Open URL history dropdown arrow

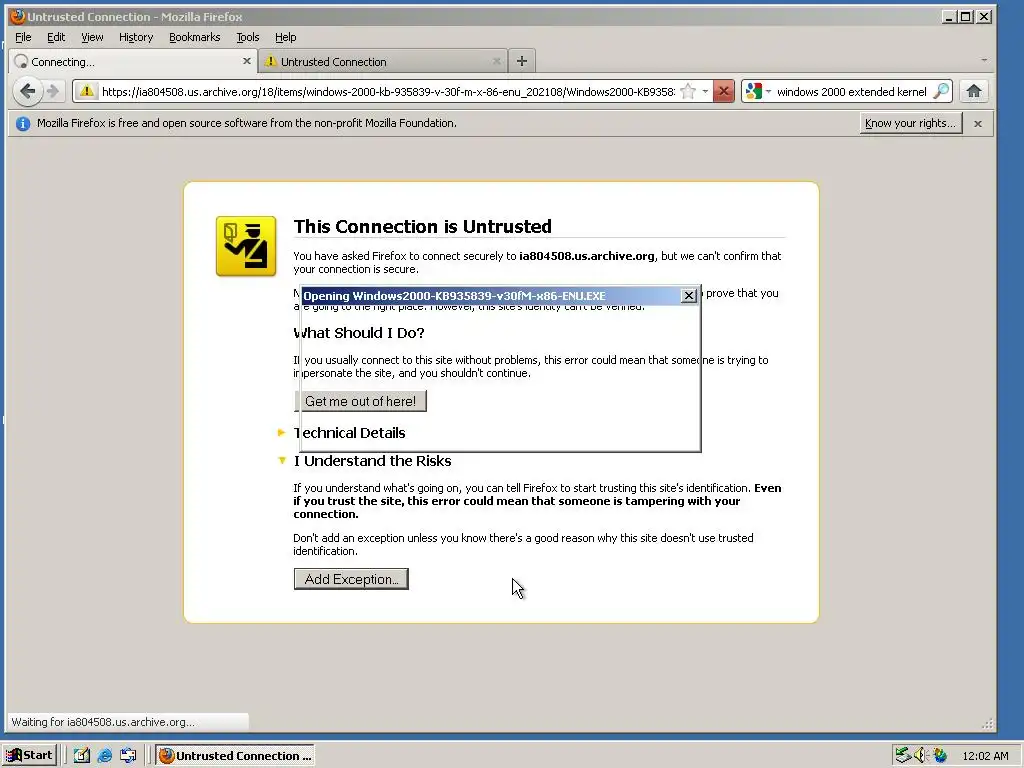[705, 91]
